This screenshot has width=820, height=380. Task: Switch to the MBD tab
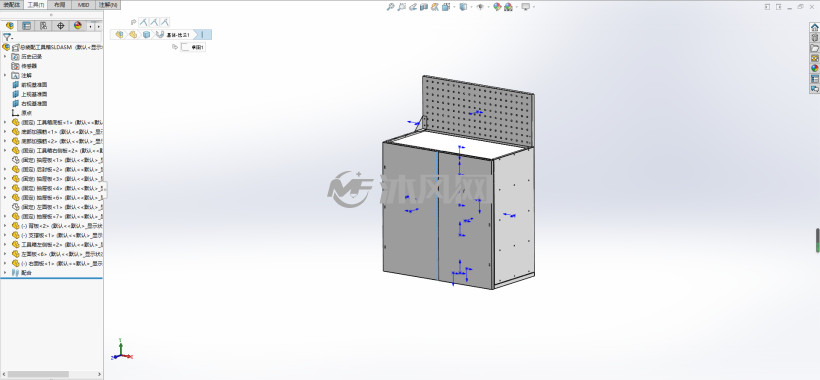tap(84, 4)
